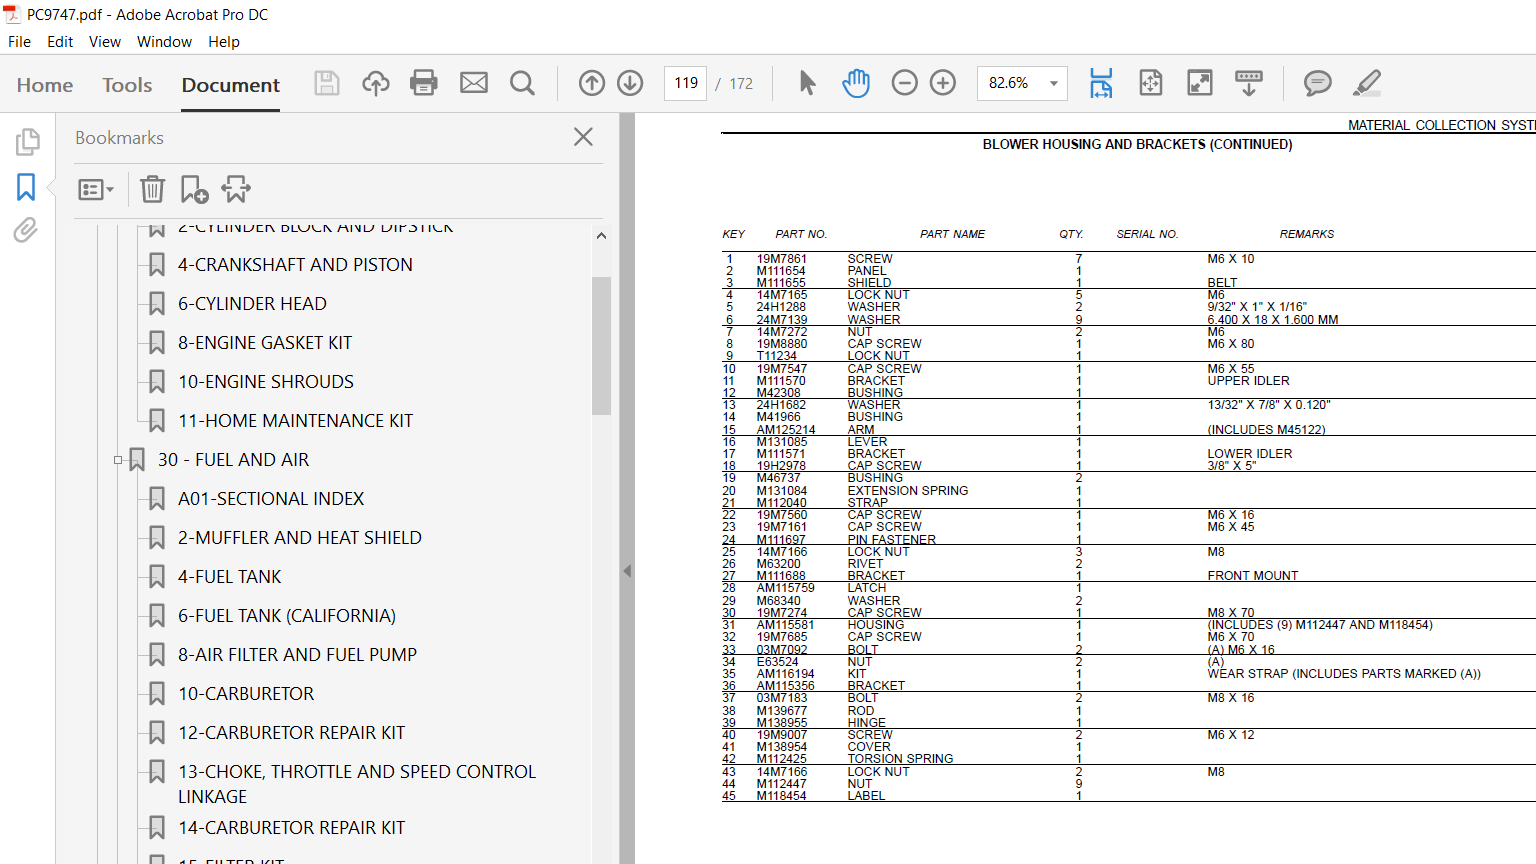Delete selected bookmark trash icon
1536x864 pixels.
tap(152, 189)
